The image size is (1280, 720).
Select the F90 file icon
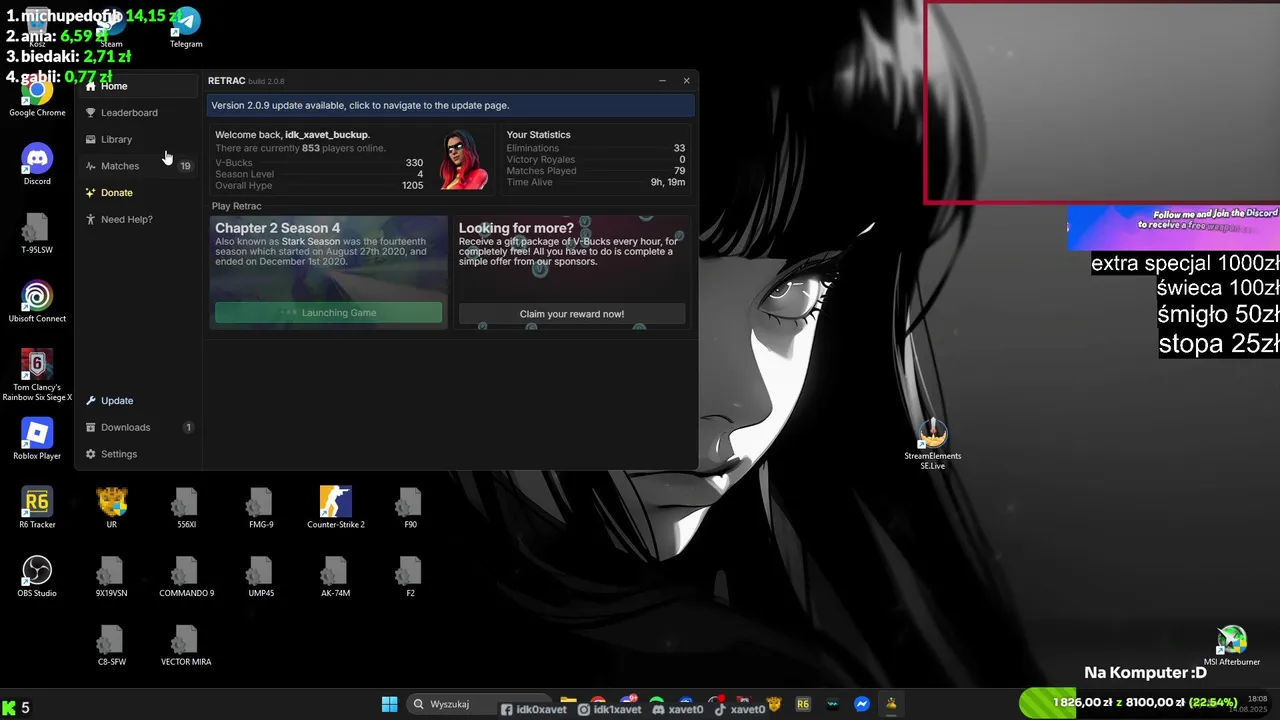coord(410,508)
